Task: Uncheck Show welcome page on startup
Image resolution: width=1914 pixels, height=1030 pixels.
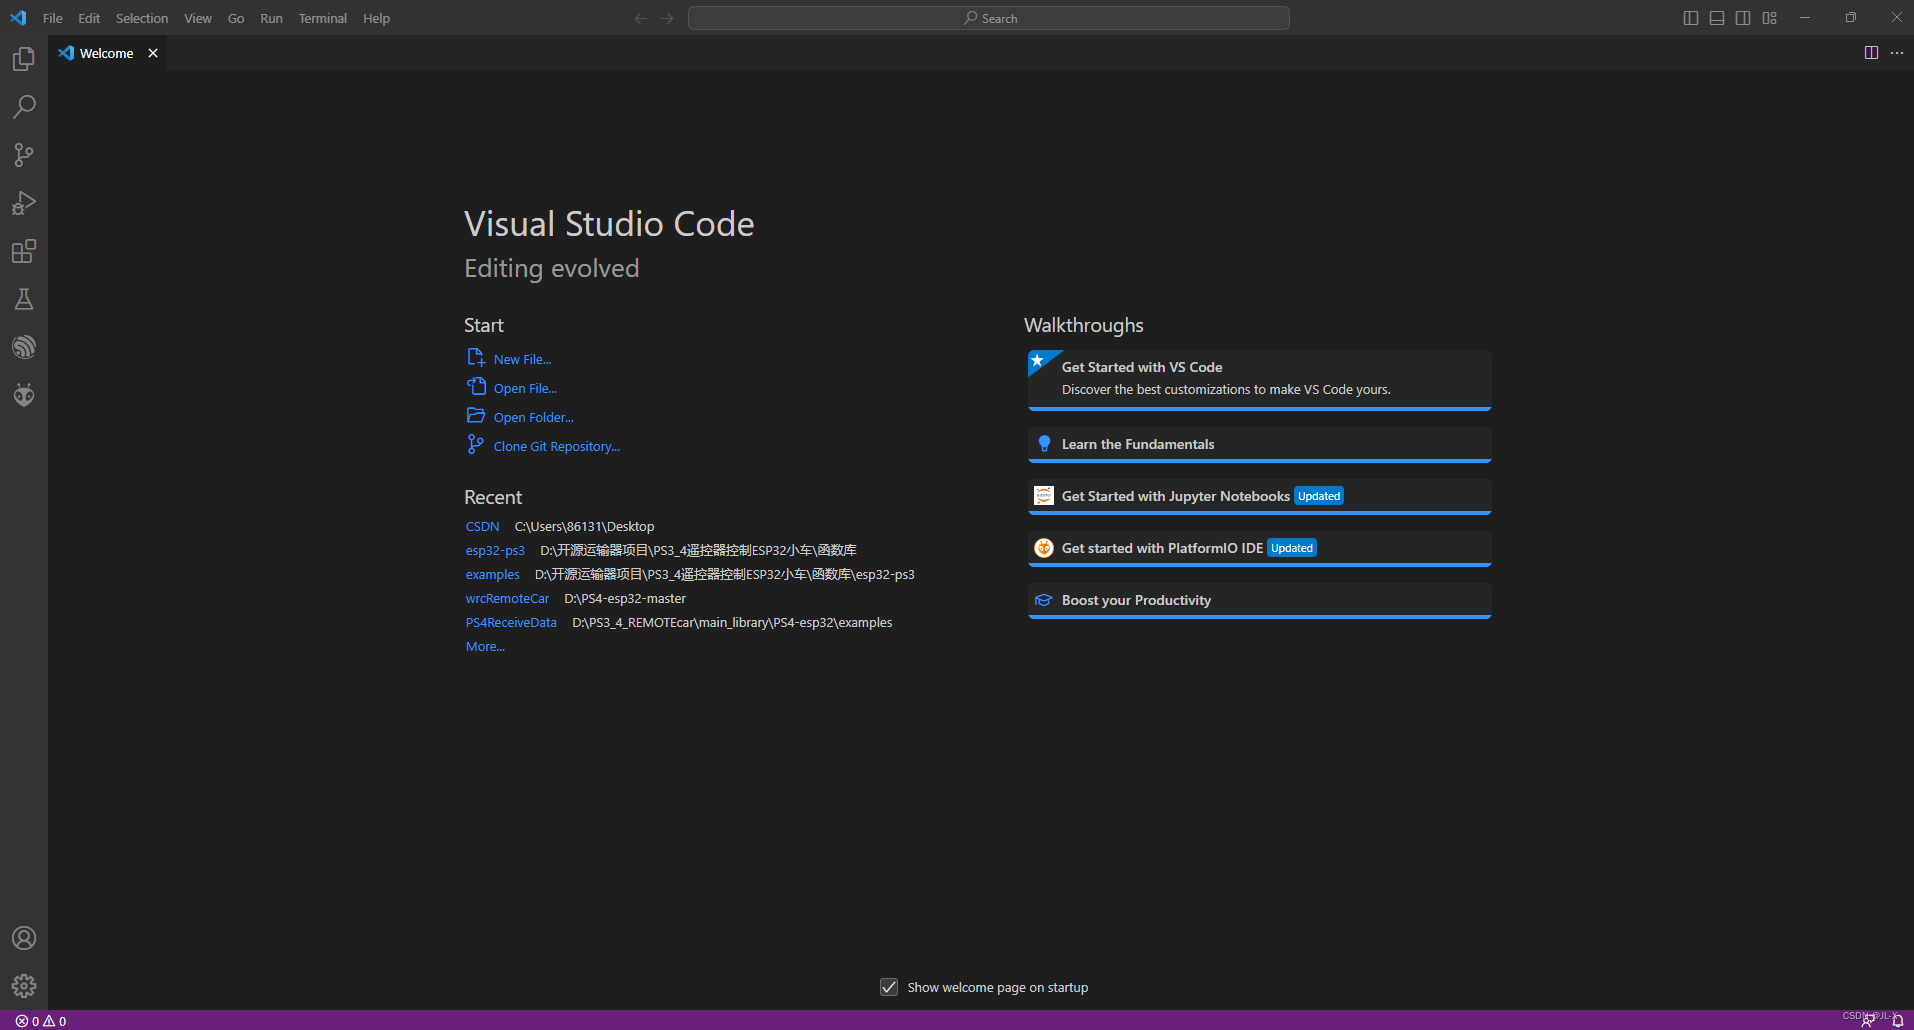Action: coord(889,987)
